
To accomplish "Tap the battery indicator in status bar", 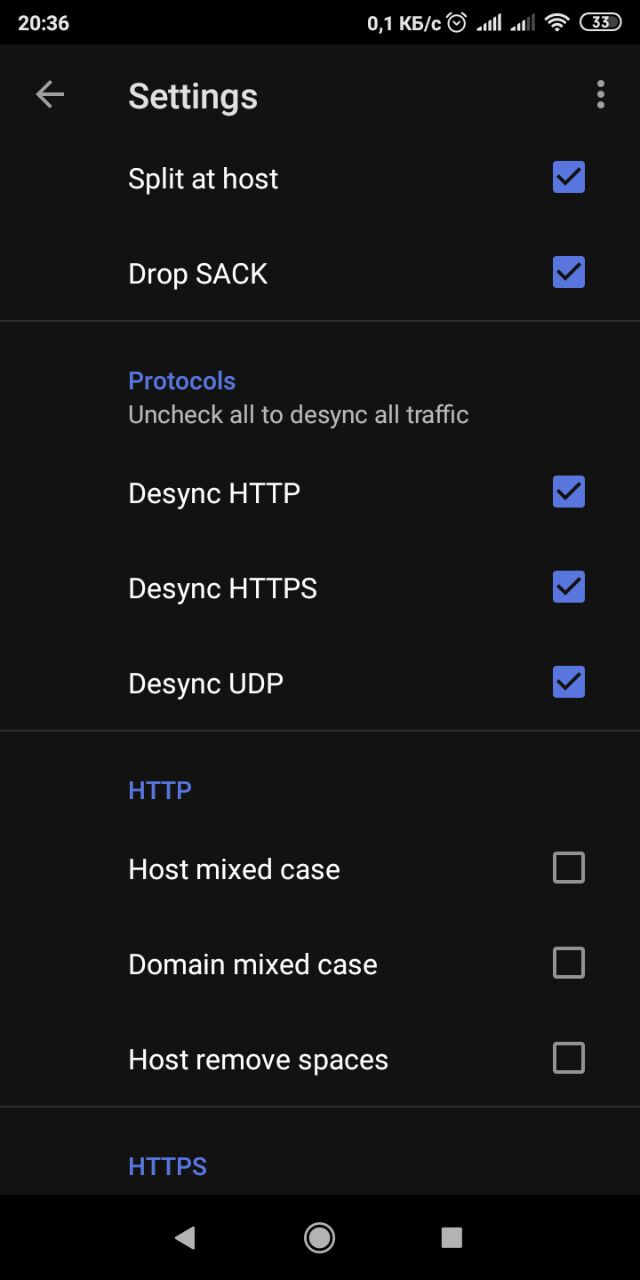I will coord(600,22).
